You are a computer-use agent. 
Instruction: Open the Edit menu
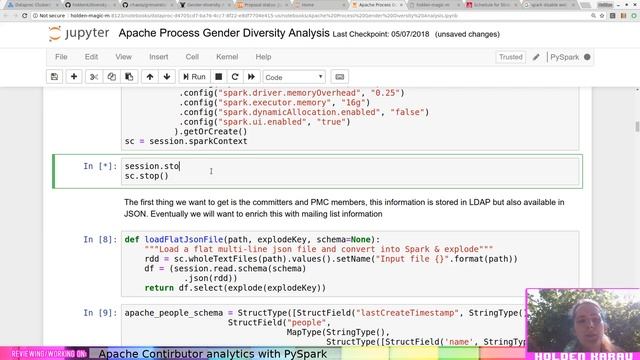click(x=91, y=57)
